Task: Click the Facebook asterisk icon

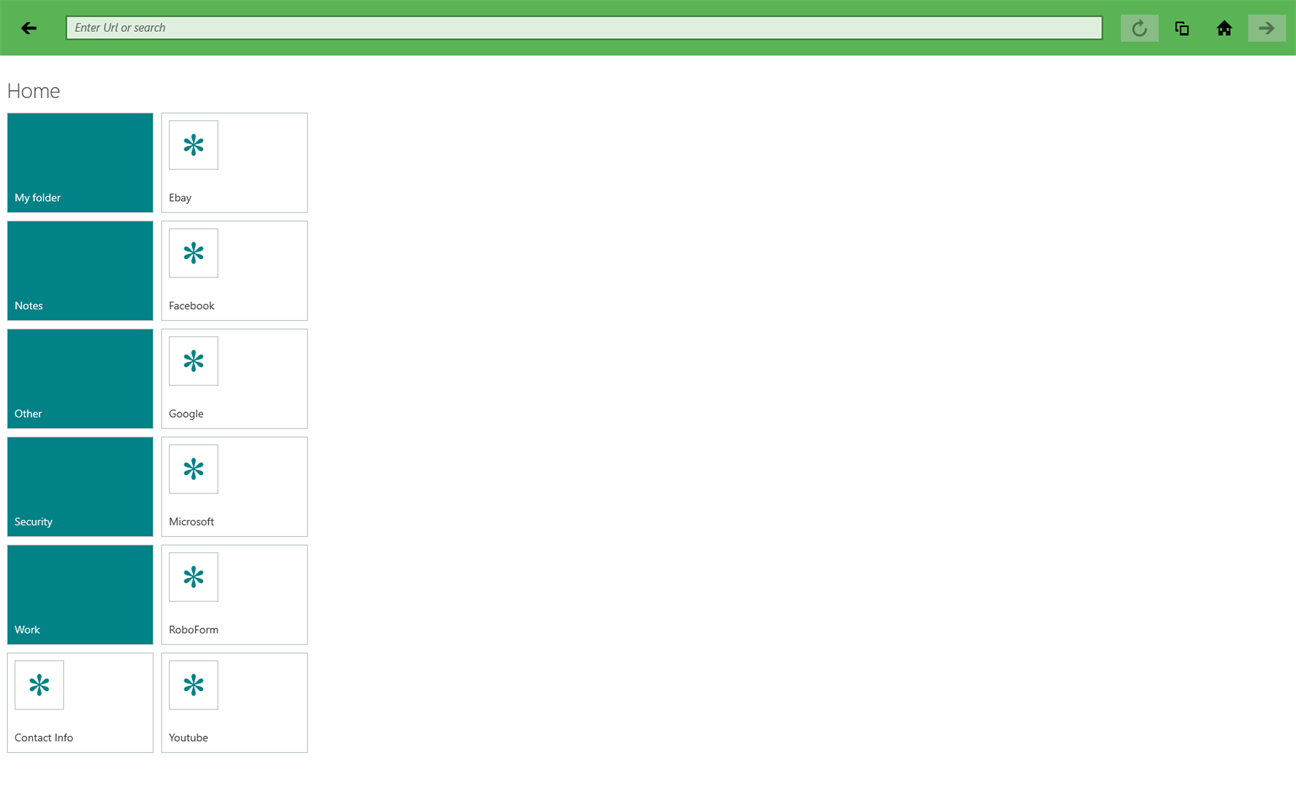Action: (193, 253)
